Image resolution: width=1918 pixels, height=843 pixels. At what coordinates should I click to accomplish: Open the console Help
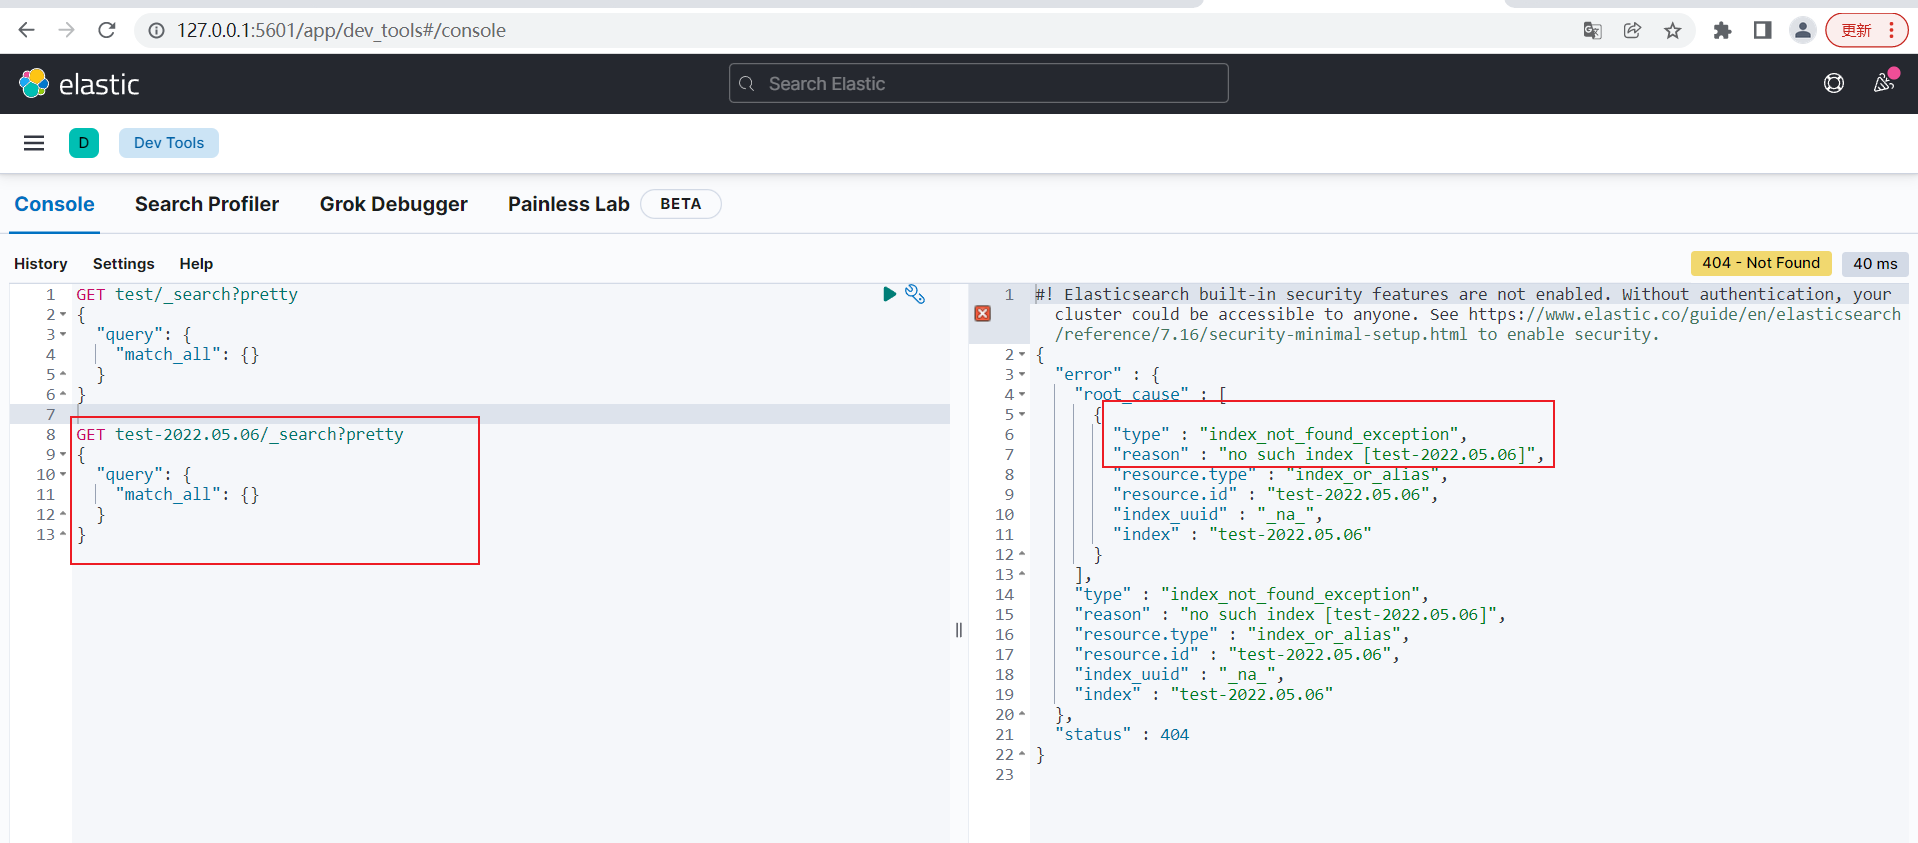click(196, 264)
